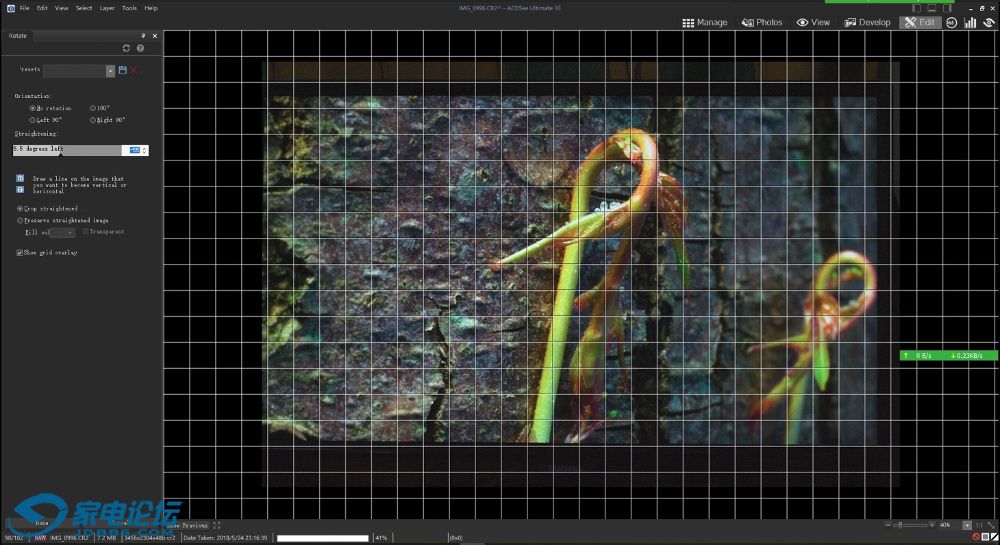
Task: Open the Dashboard bar chart icon
Action: (x=970, y=22)
